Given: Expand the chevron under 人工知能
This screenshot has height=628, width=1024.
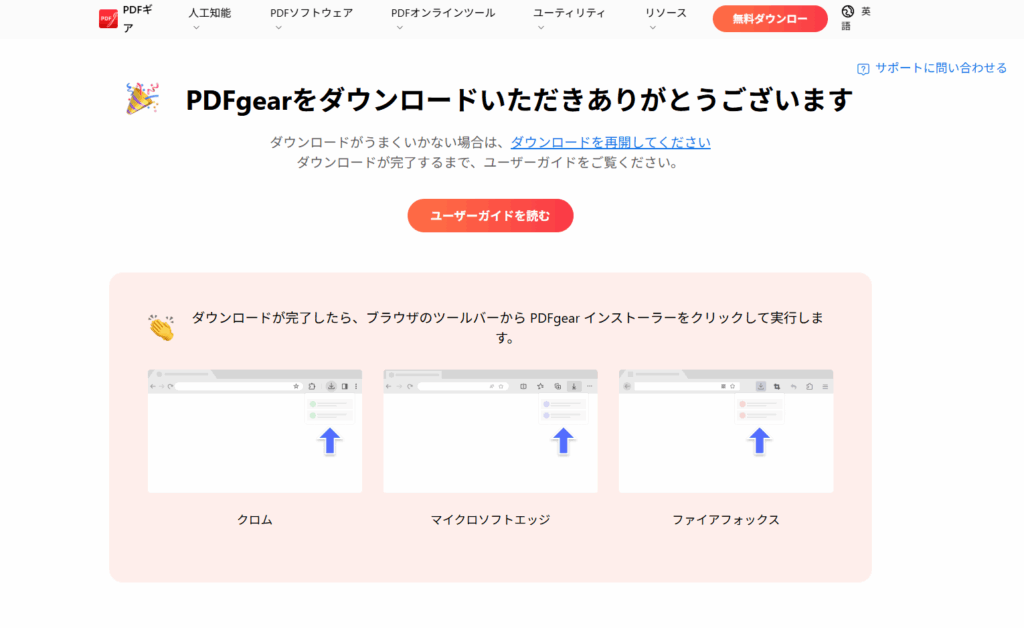Looking at the screenshot, I should point(196,28).
